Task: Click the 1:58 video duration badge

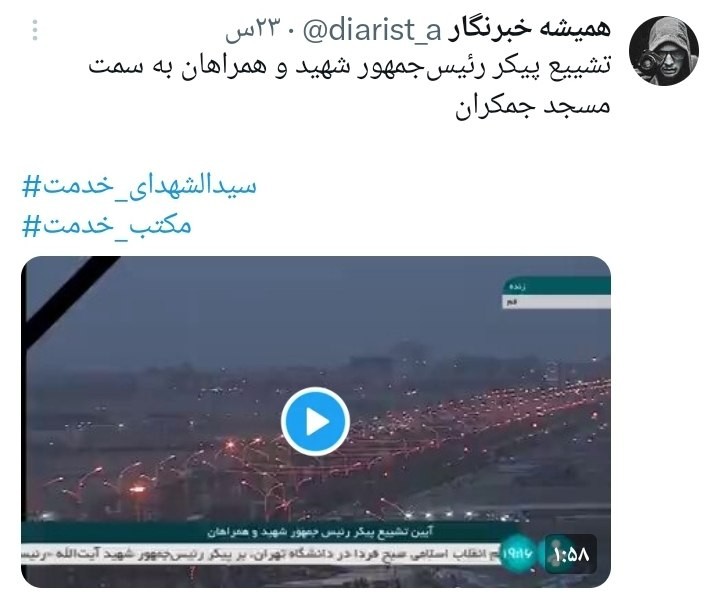Action: pos(571,554)
